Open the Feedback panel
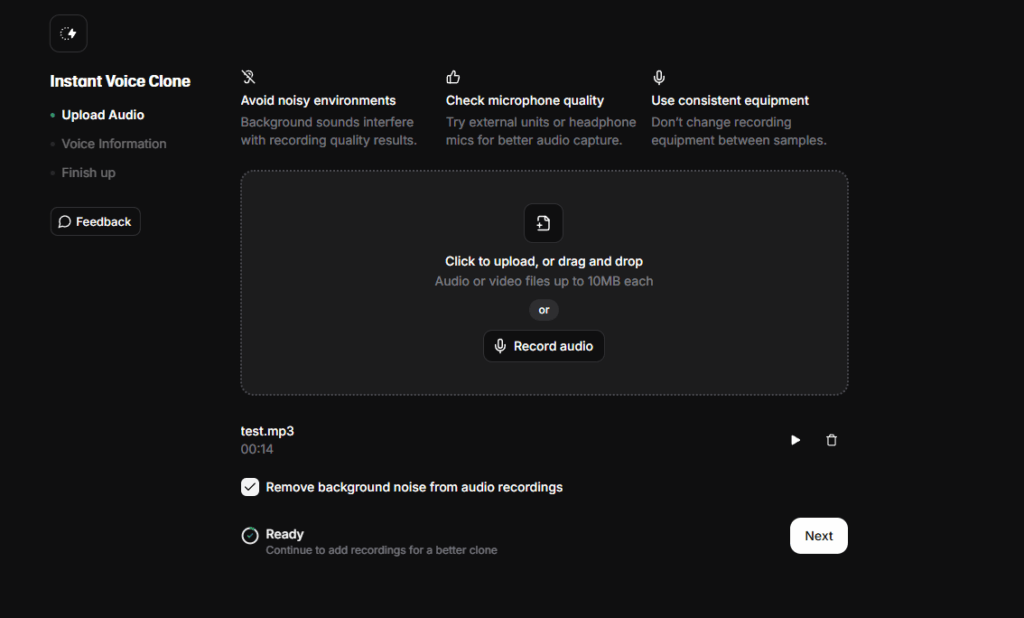1024x618 pixels. 95,221
